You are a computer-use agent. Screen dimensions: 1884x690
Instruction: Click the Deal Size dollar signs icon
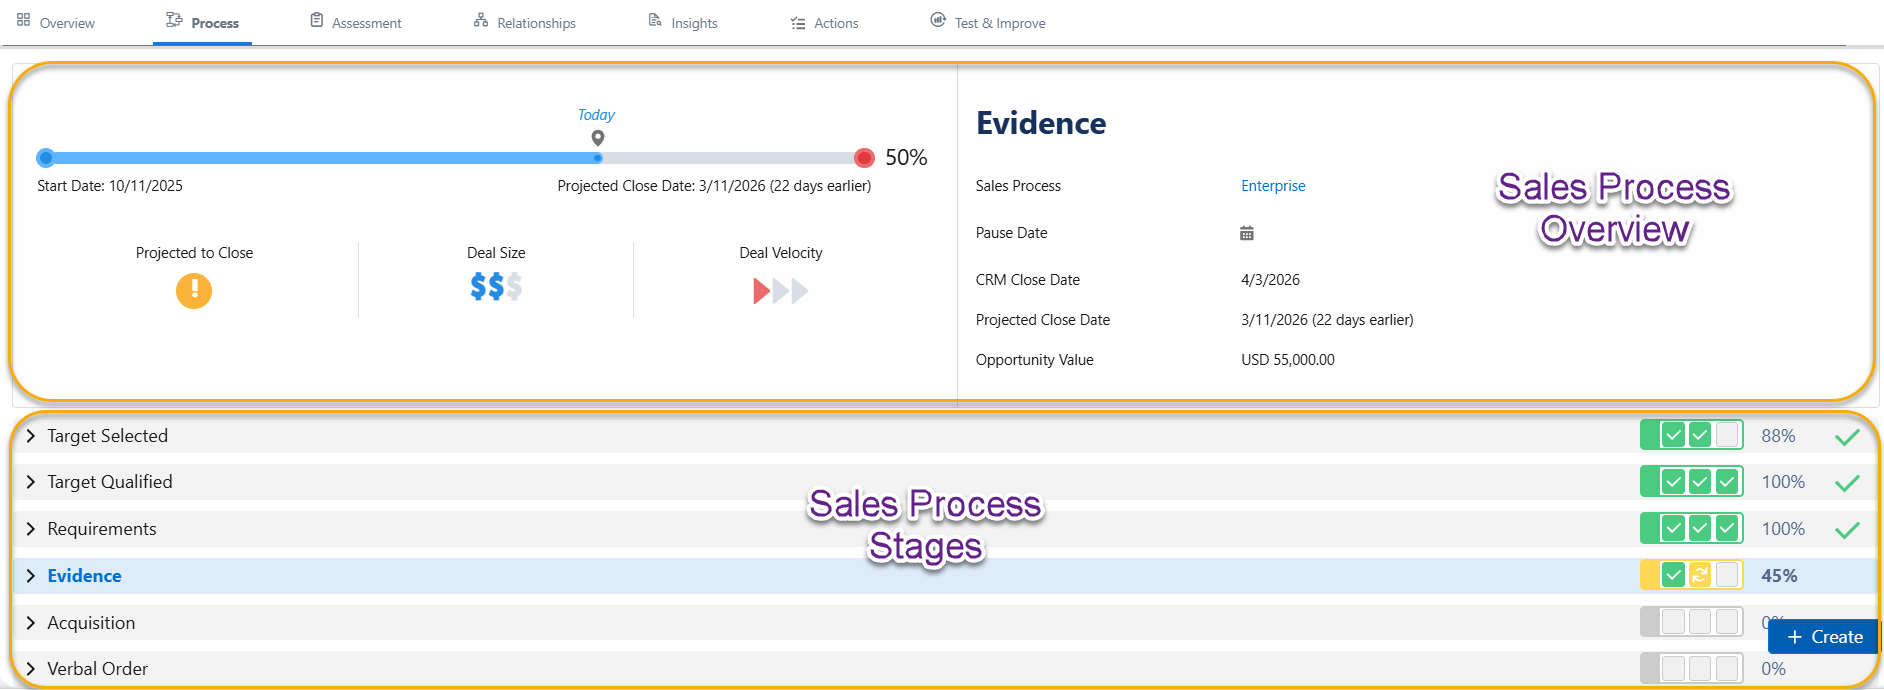(x=496, y=287)
